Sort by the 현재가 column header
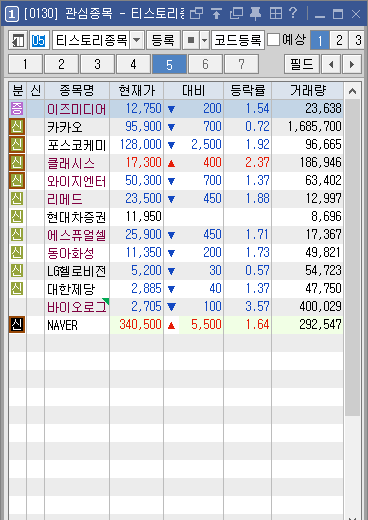The image size is (368, 520). point(137,91)
